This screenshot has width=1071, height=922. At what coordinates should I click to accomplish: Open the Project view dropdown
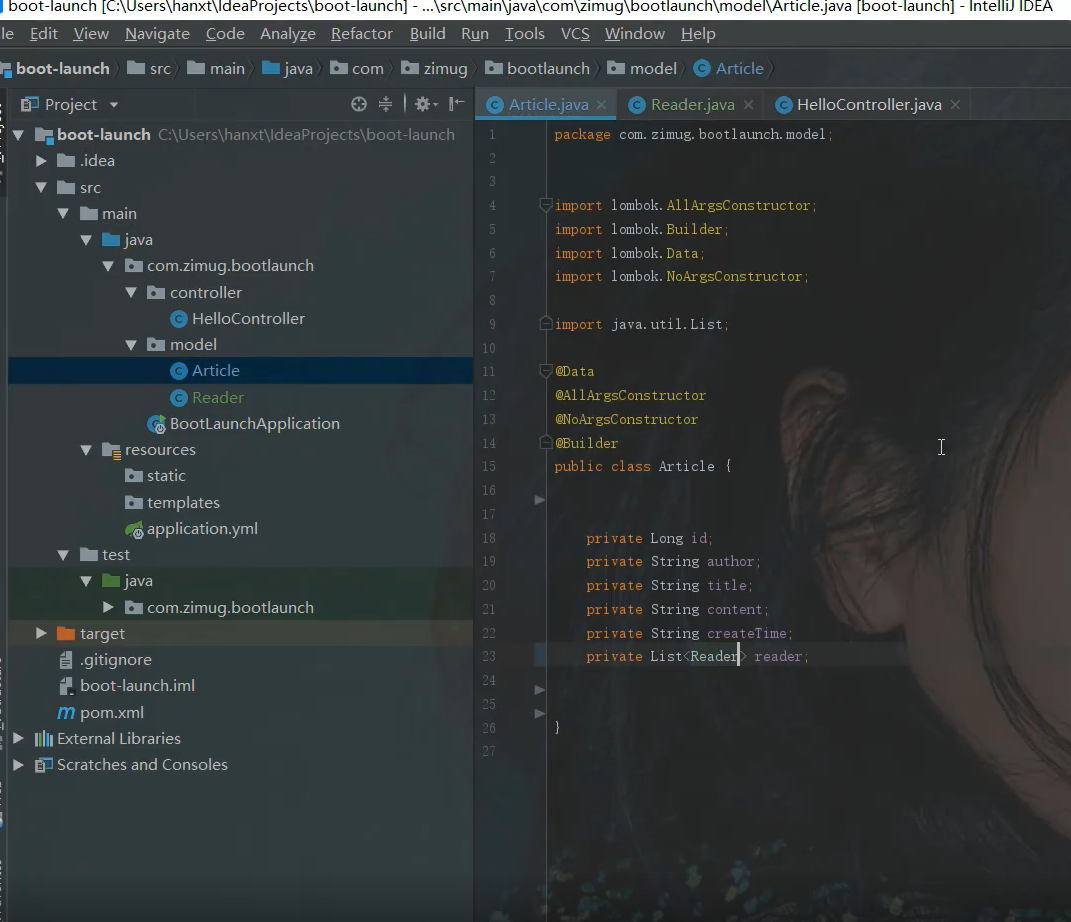tap(114, 104)
